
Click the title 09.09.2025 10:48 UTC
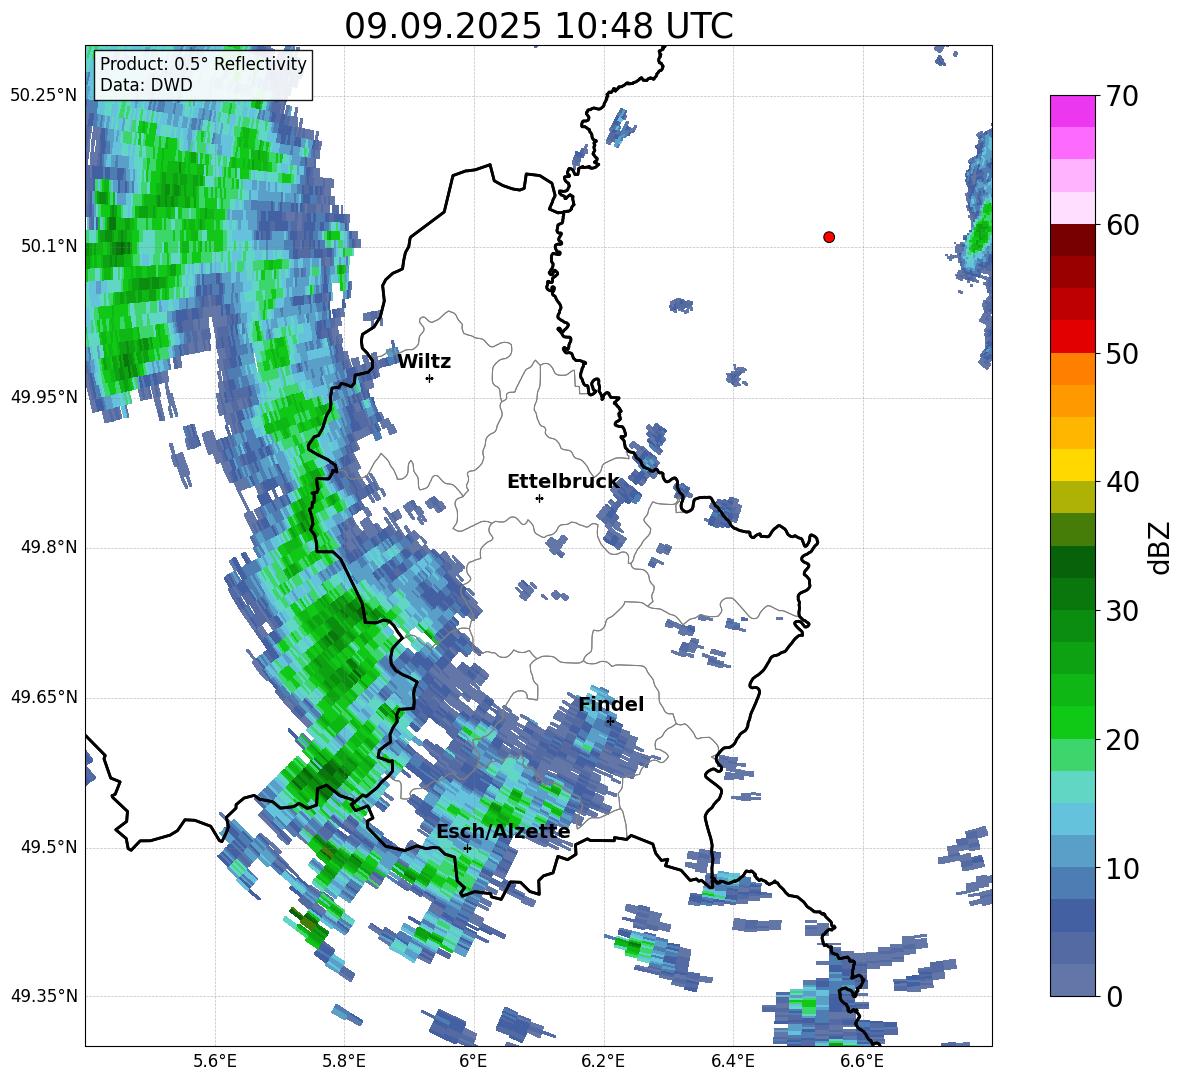click(538, 26)
